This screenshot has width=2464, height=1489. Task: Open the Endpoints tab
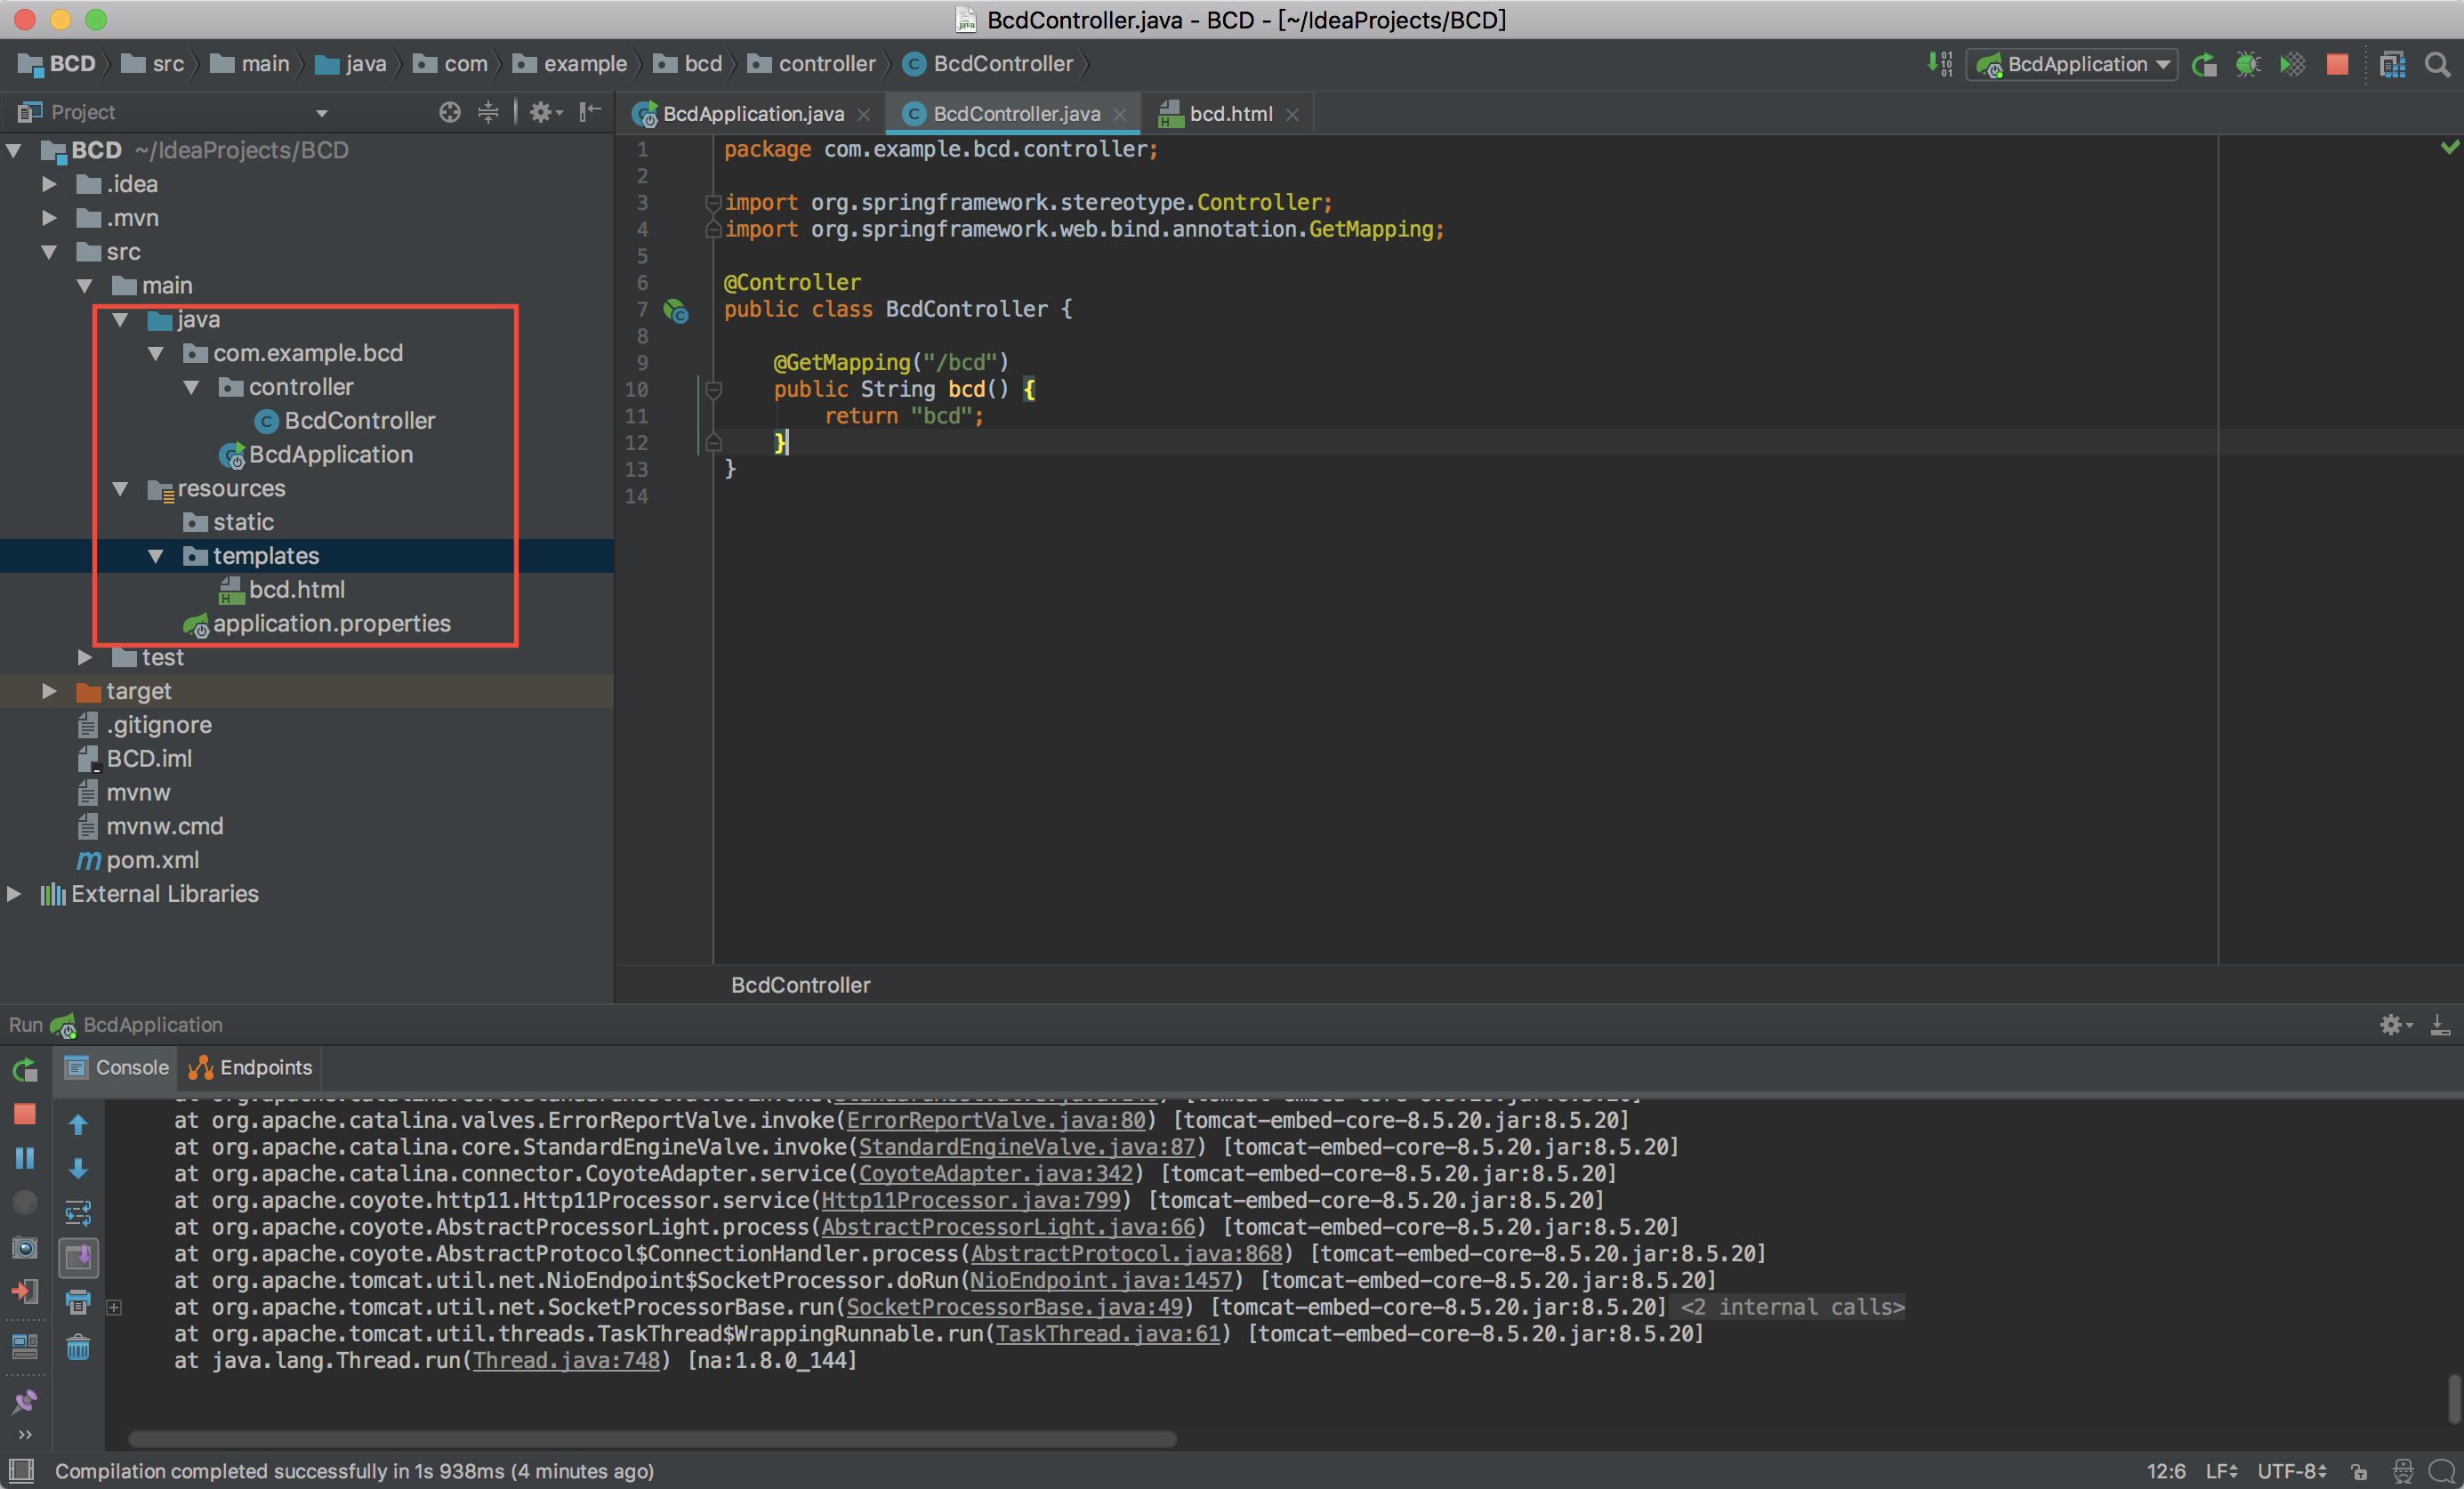coord(252,1067)
